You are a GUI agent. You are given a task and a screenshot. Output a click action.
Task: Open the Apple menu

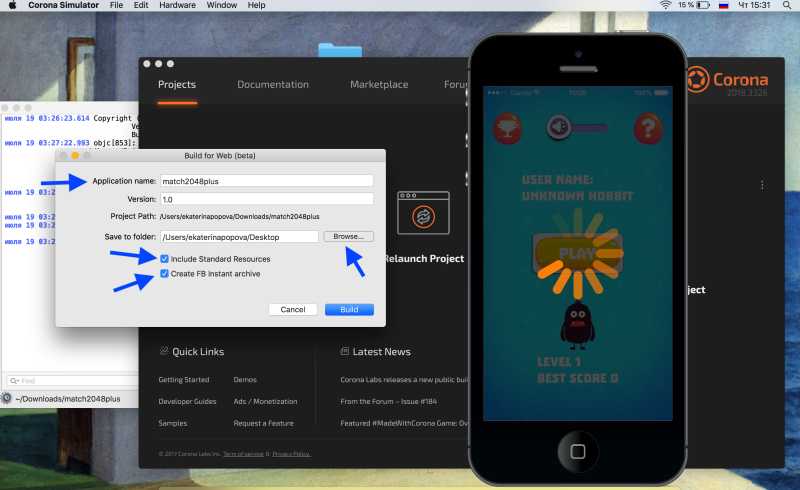[x=12, y=5]
